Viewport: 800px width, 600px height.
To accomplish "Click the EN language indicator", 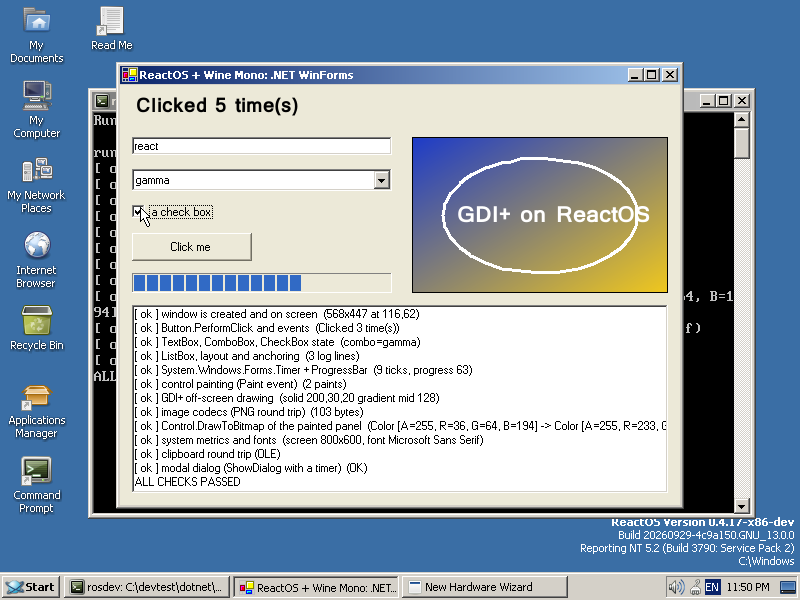I will [712, 587].
